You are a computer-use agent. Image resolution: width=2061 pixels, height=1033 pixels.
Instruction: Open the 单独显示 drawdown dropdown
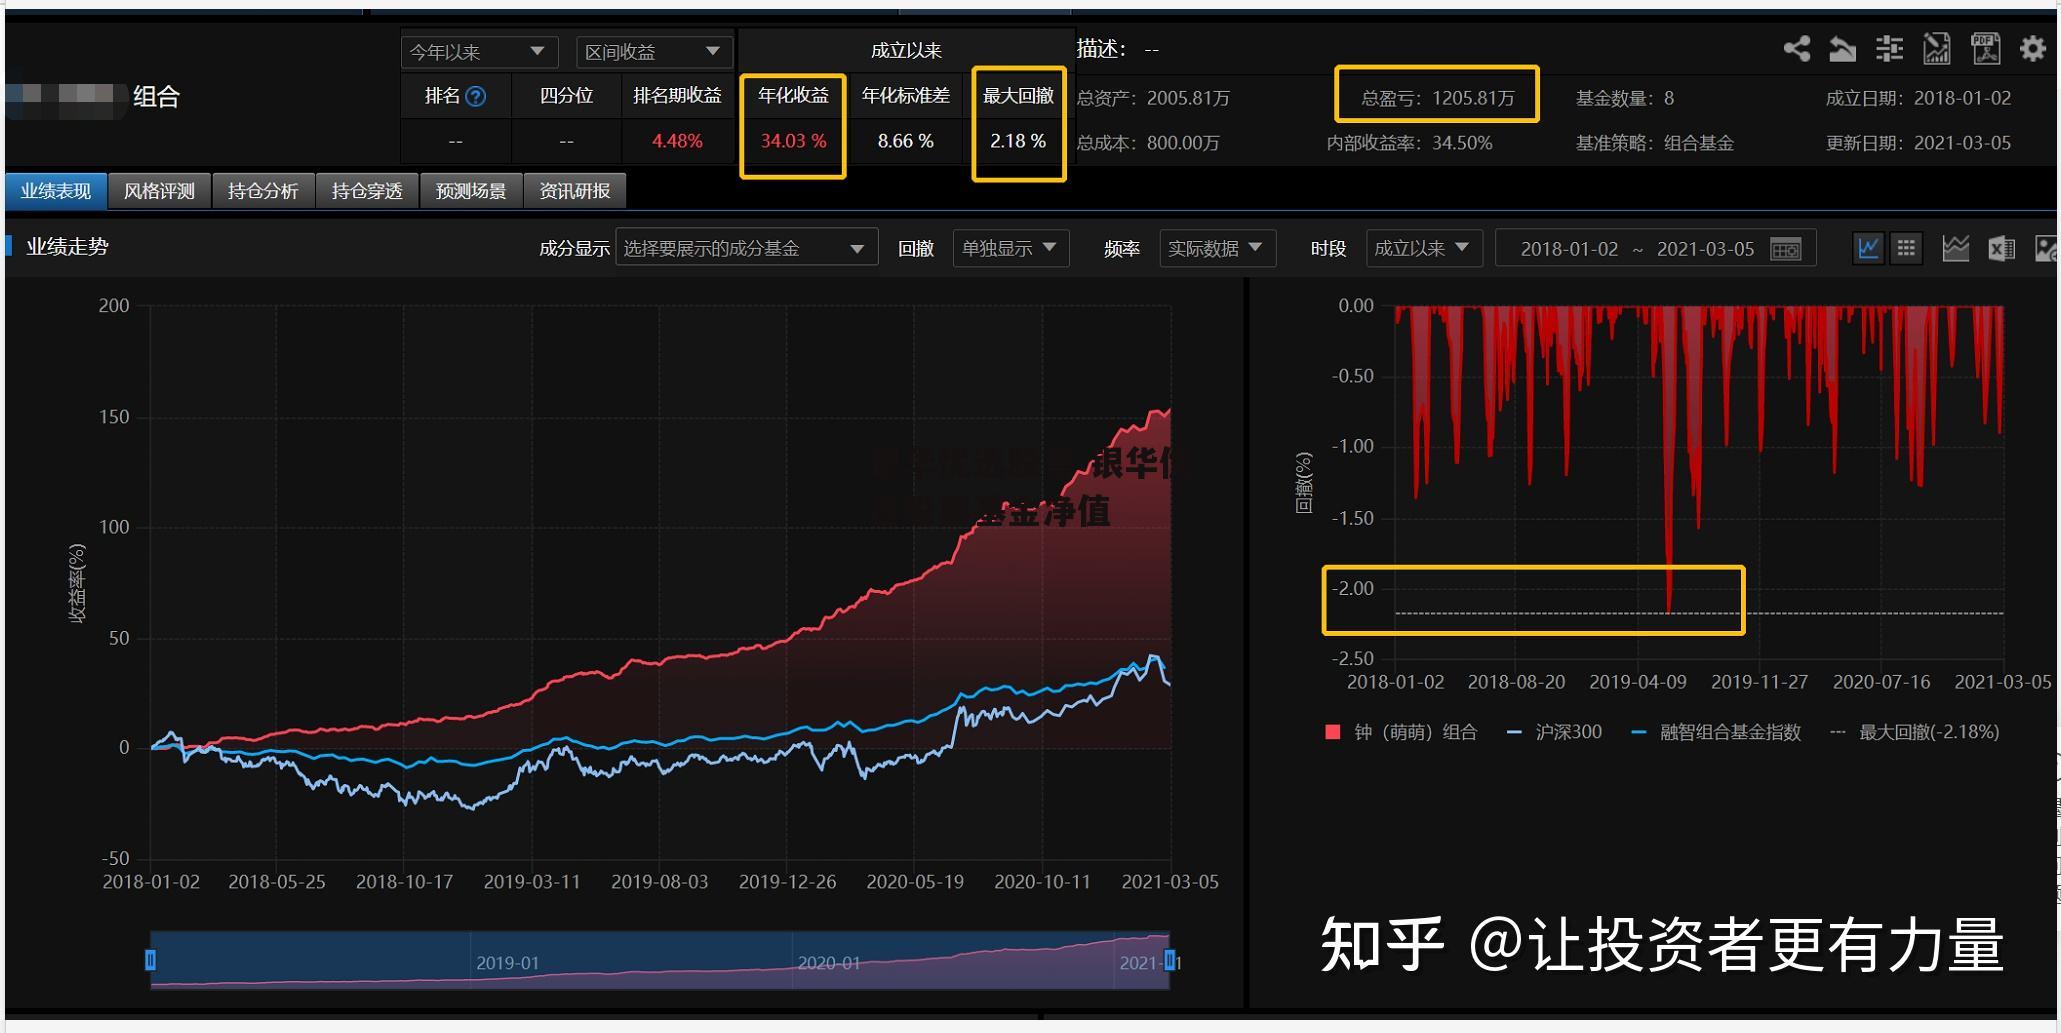pos(1010,248)
